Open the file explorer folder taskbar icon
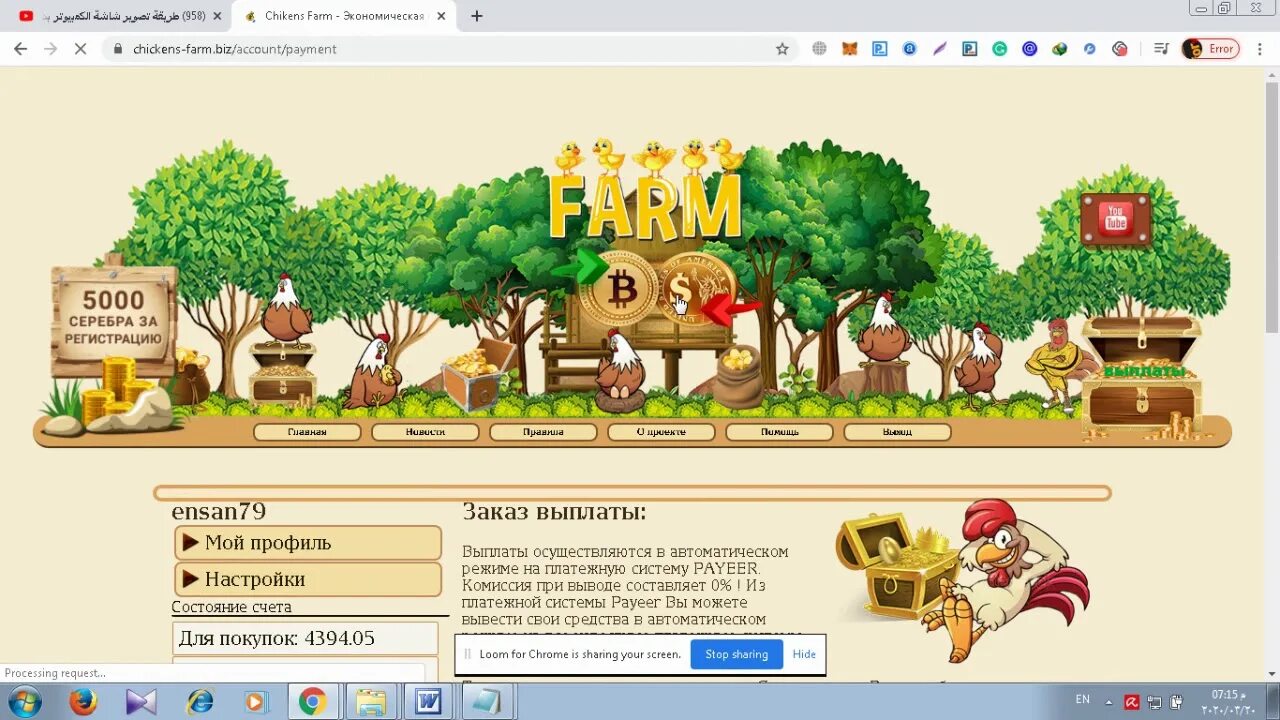This screenshot has width=1280, height=720. coord(371,702)
